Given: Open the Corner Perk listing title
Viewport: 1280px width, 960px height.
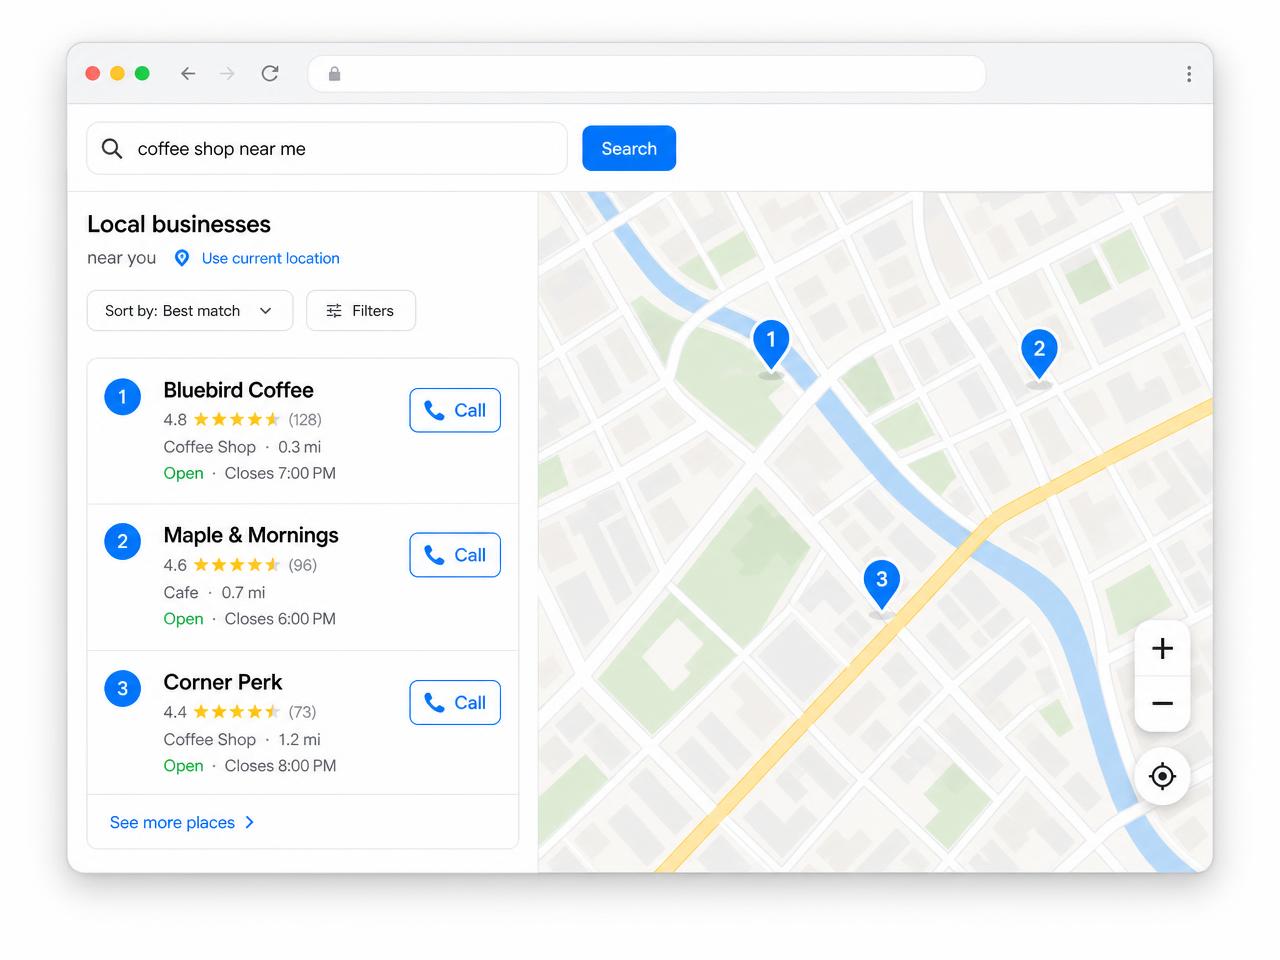Looking at the screenshot, I should [223, 682].
